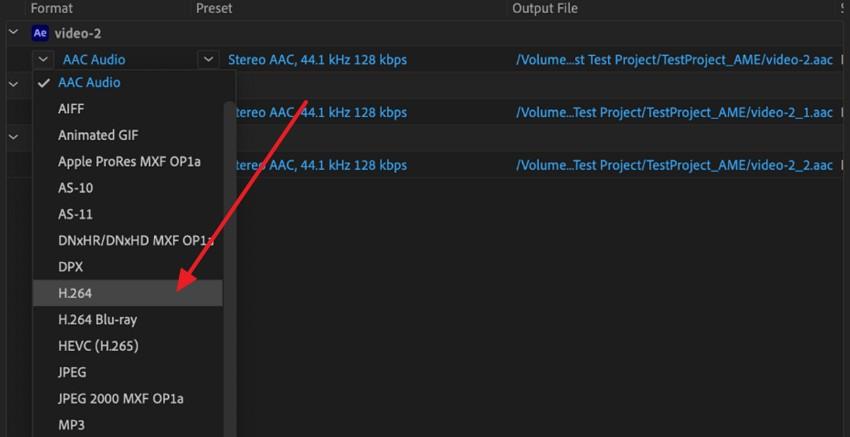The height and width of the screenshot is (437, 850).
Task: Choose H.264 Blu-ray format
Action: point(128,320)
